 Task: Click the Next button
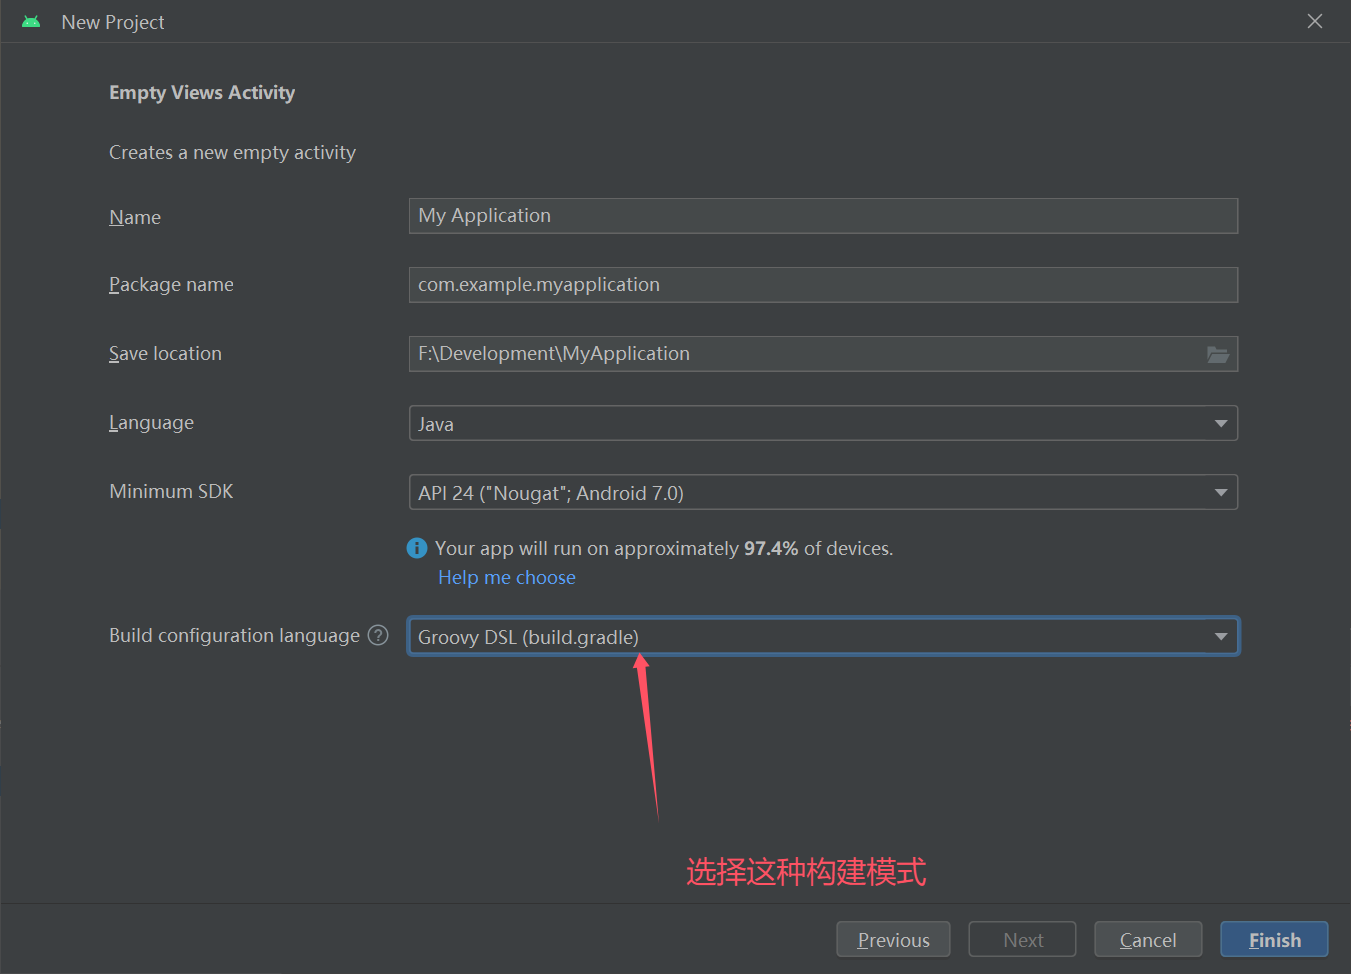[1022, 940]
